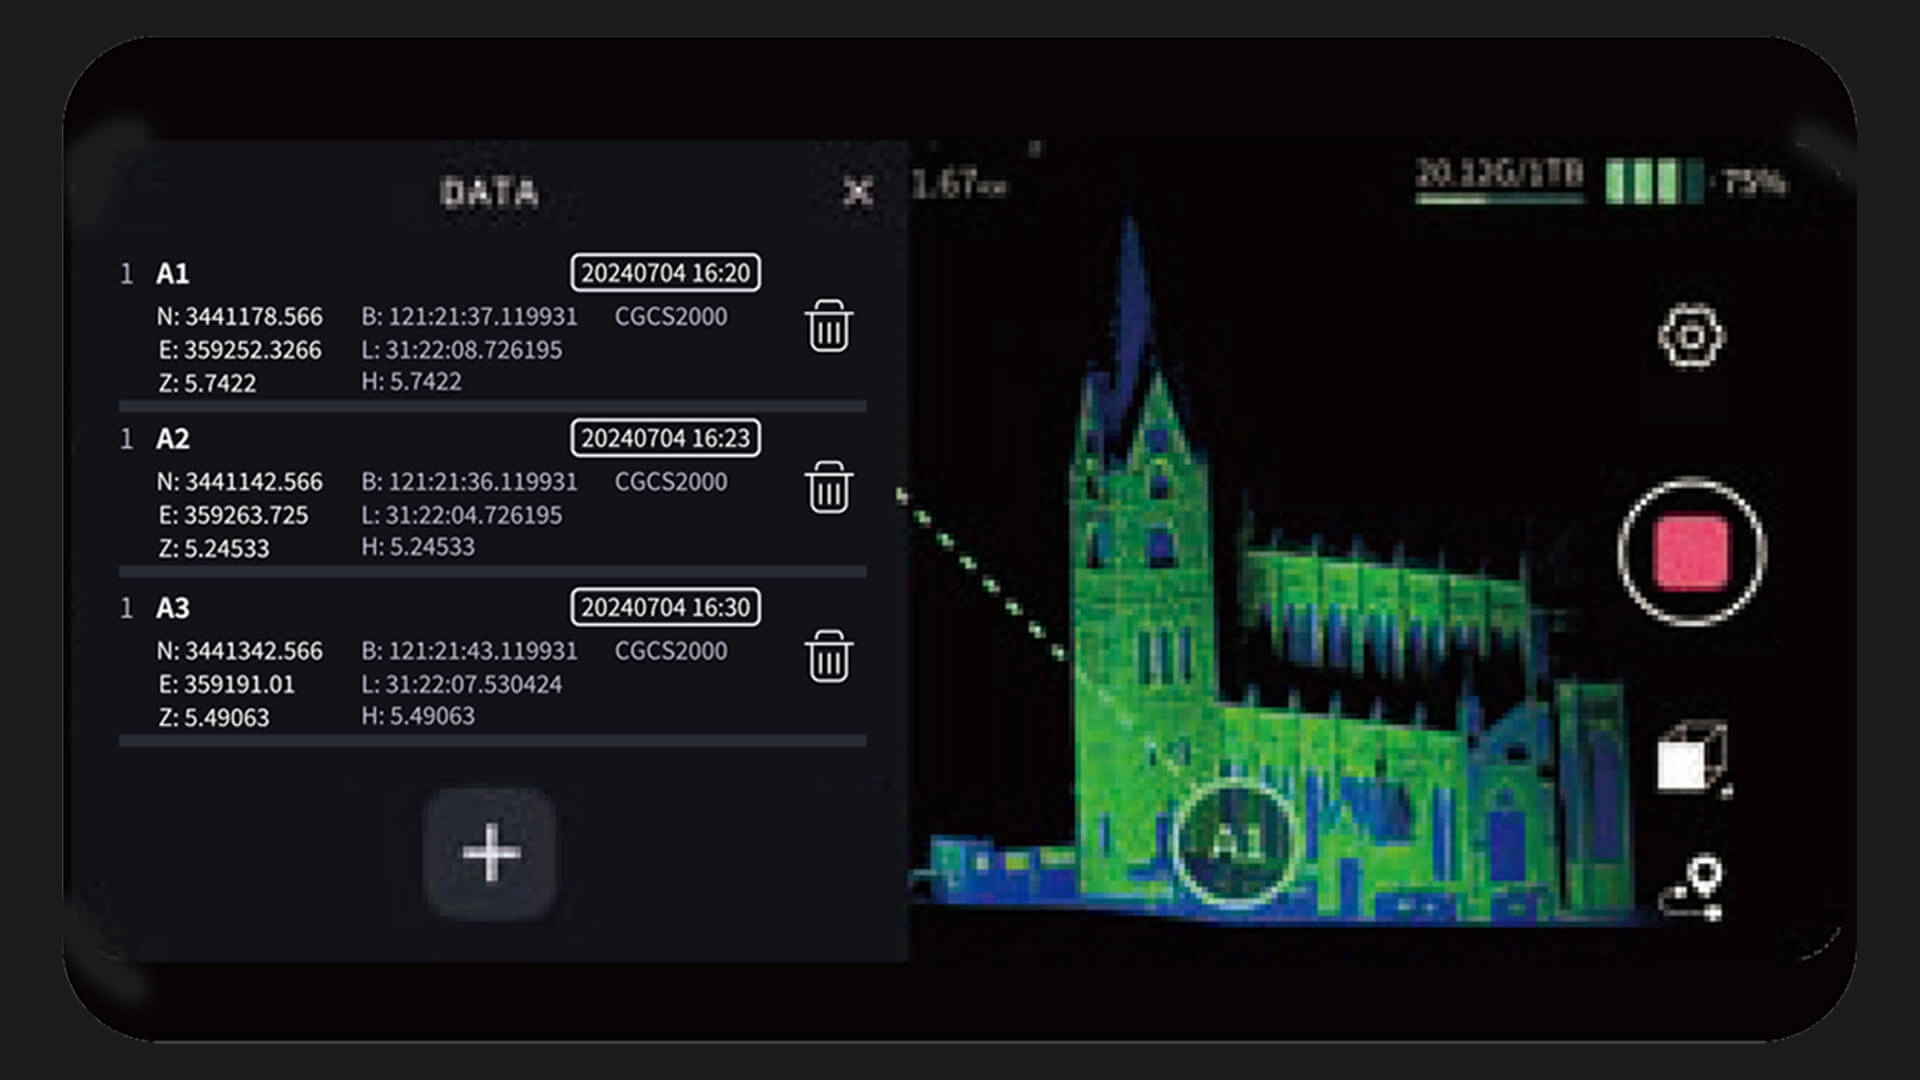This screenshot has width=1920, height=1080.
Task: Select the N: 3441342.566 coordinate value
Action: 239,650
